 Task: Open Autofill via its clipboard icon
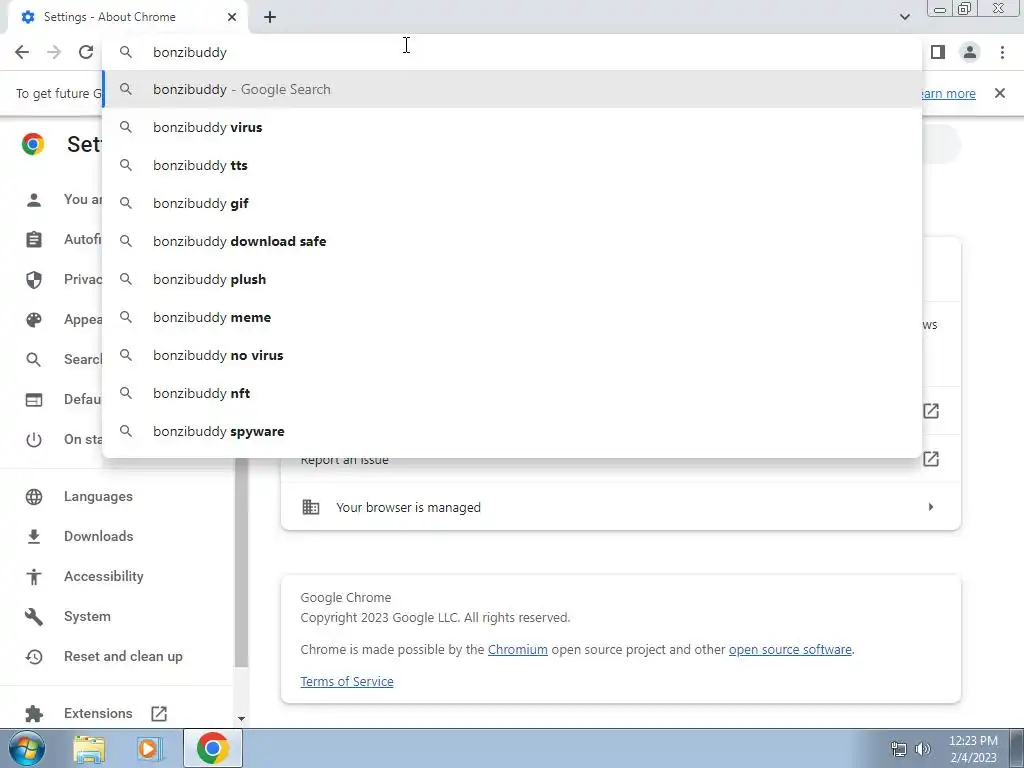pos(33,240)
